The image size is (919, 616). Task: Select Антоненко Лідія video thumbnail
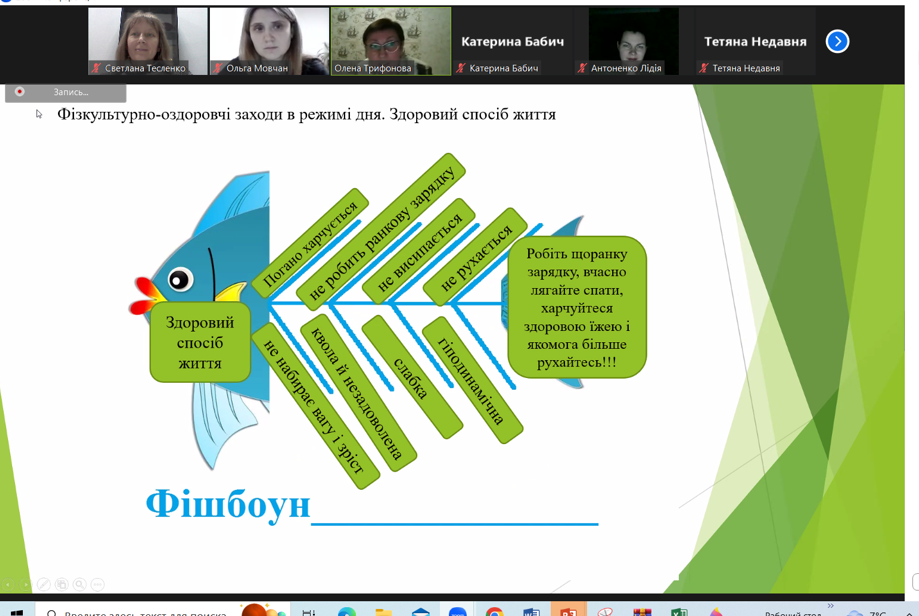pyautogui.click(x=633, y=42)
